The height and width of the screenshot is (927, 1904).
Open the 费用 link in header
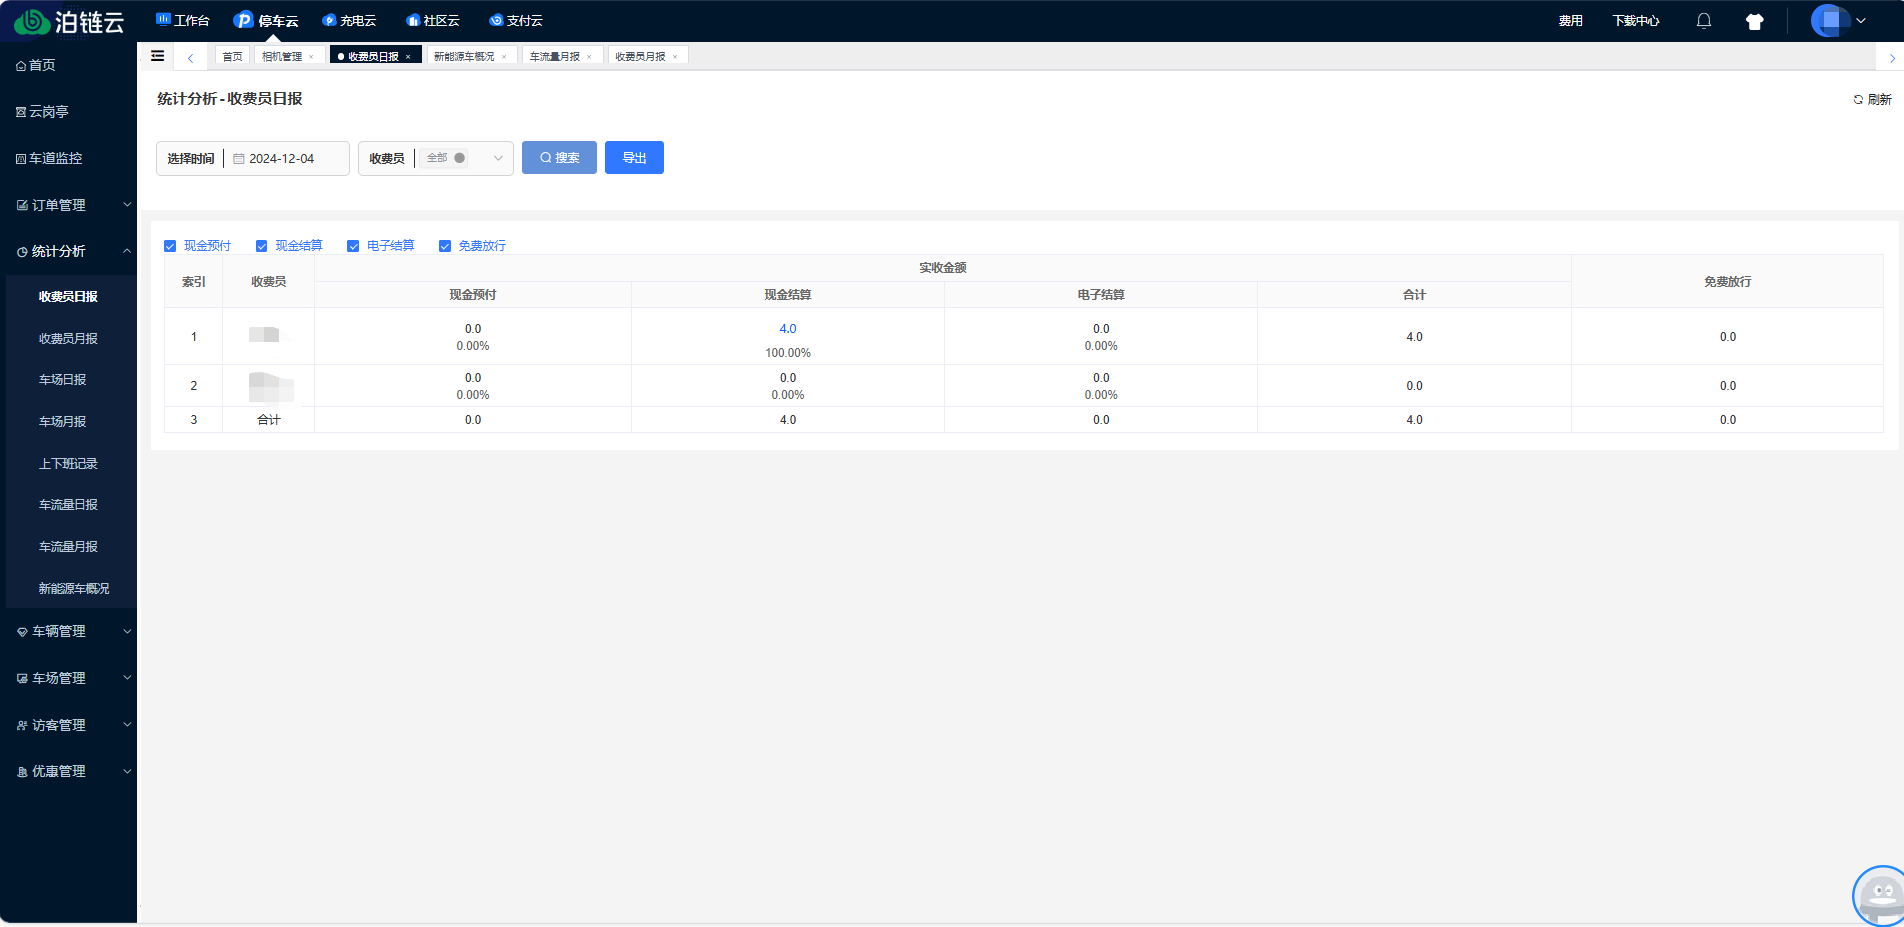[1571, 21]
